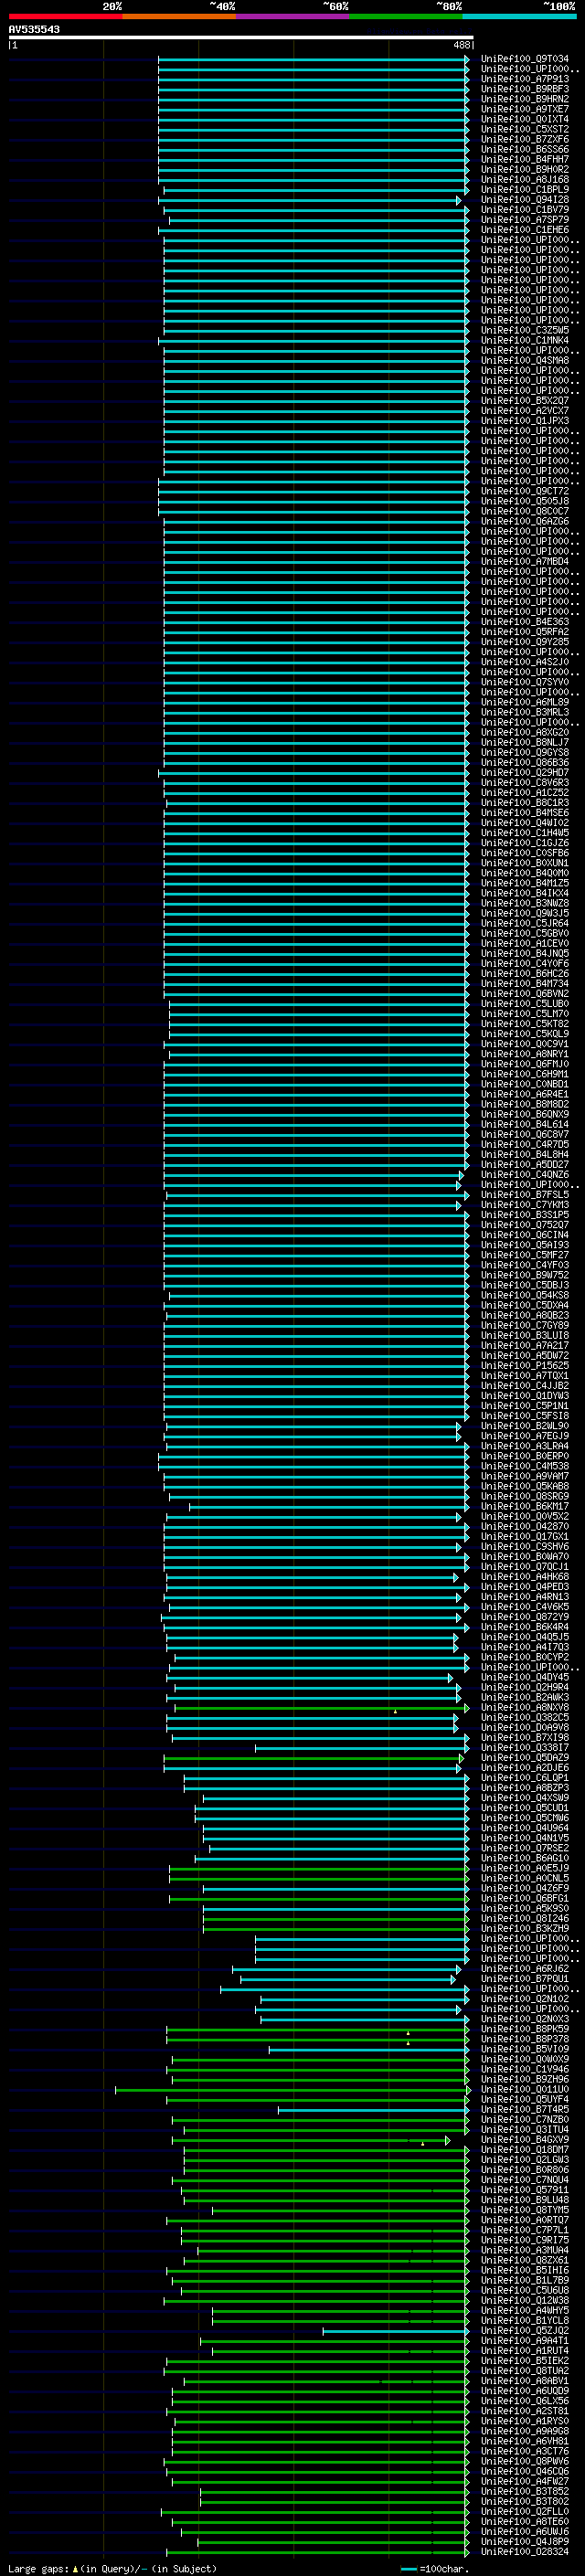Click the UniRef100_B4M734 label
The width and height of the screenshot is (585, 2576).
click(525, 984)
